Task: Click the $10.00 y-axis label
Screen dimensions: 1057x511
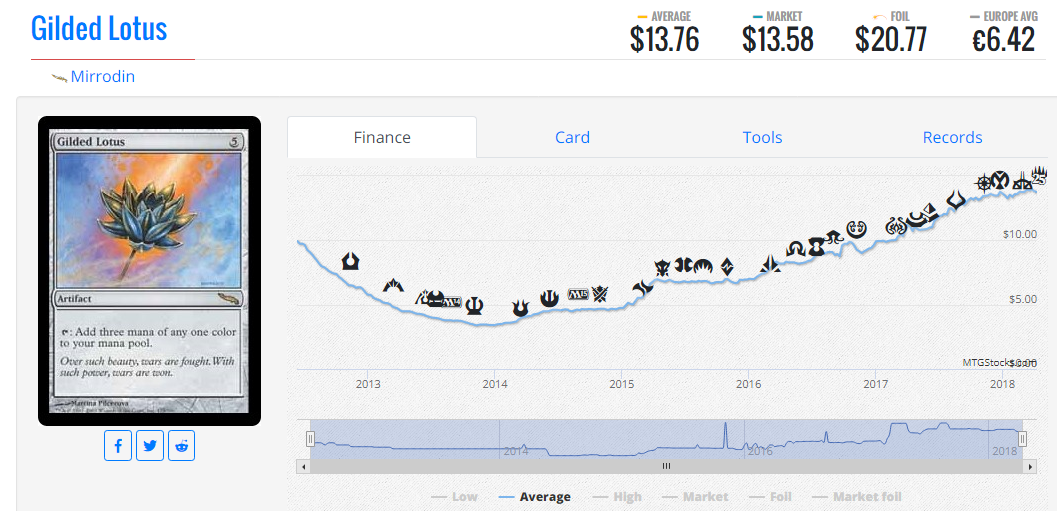Action: [1020, 235]
